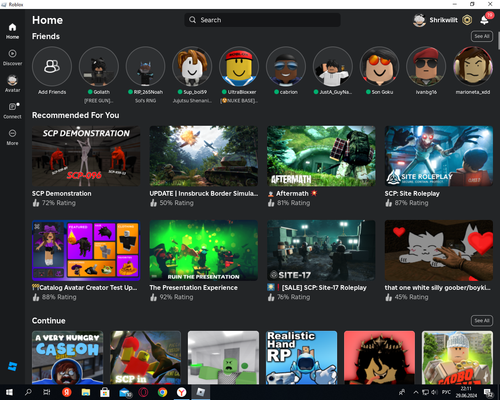This screenshot has height=400, width=500.
Task: Open the Avatar sidebar item
Action: (x=12, y=84)
